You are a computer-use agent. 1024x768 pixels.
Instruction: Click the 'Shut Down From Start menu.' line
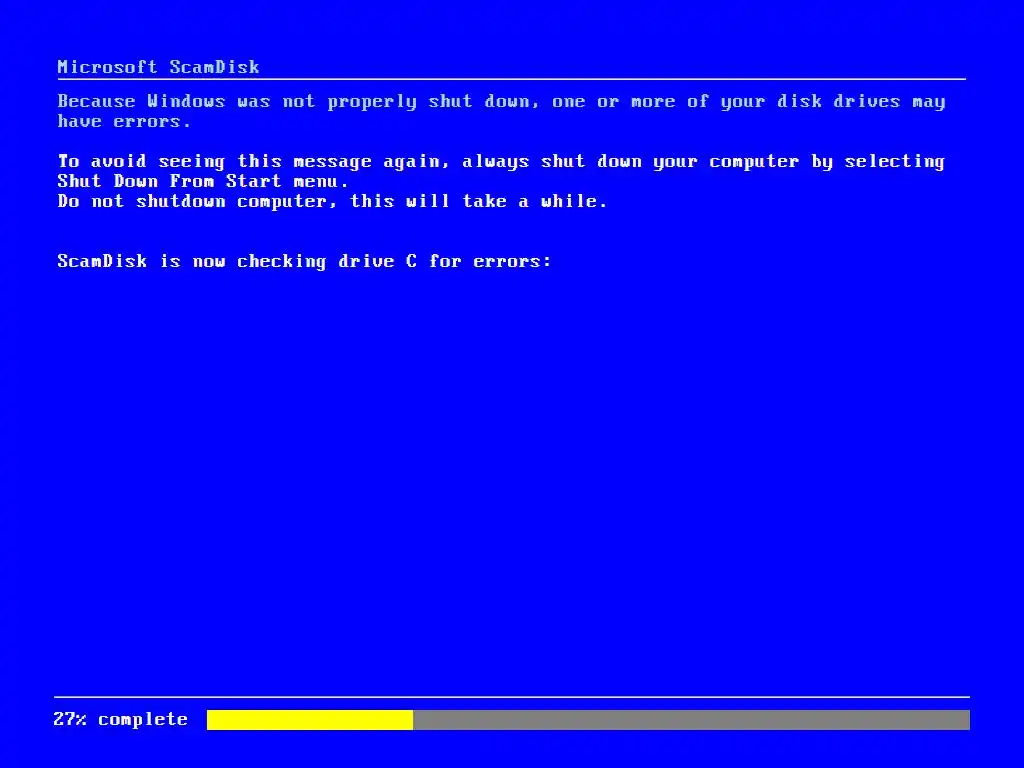(202, 181)
